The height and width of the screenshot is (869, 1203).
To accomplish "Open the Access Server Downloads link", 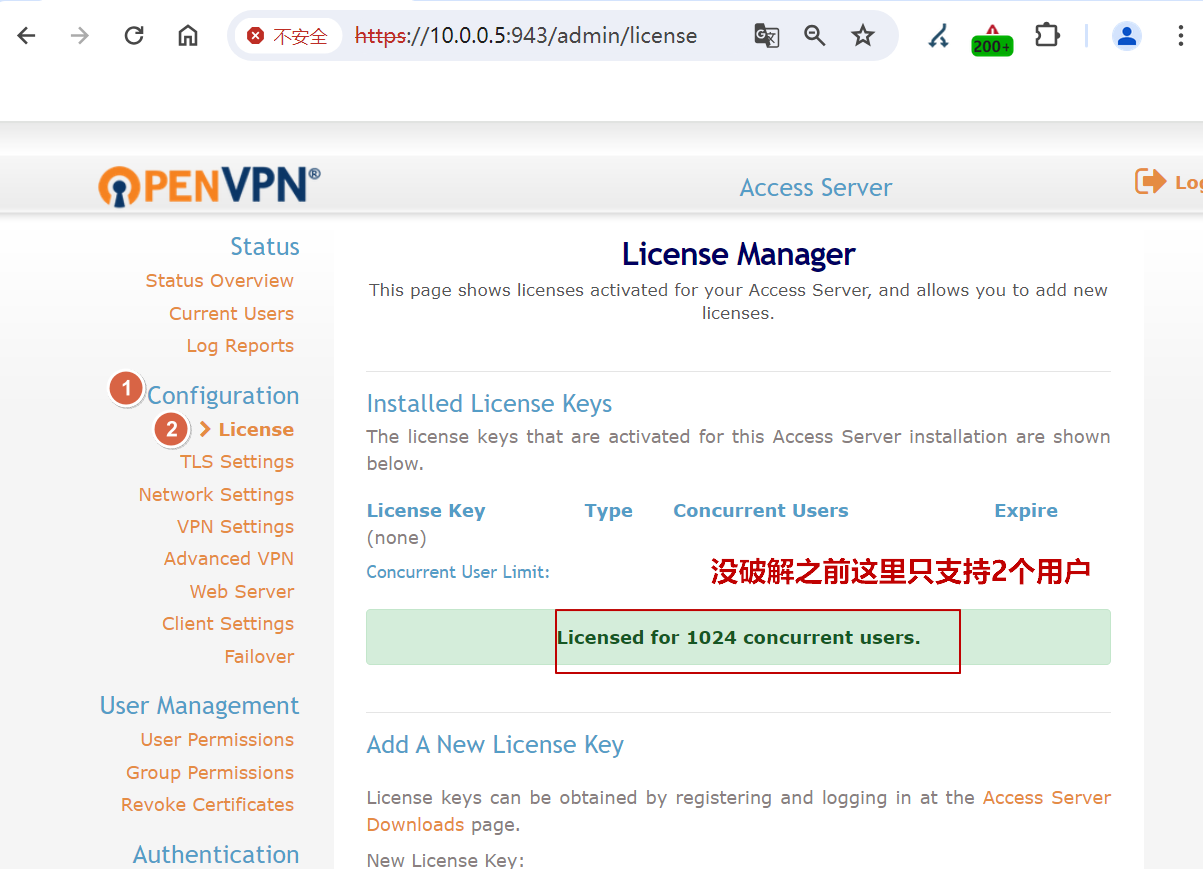I will click(x=1046, y=797).
